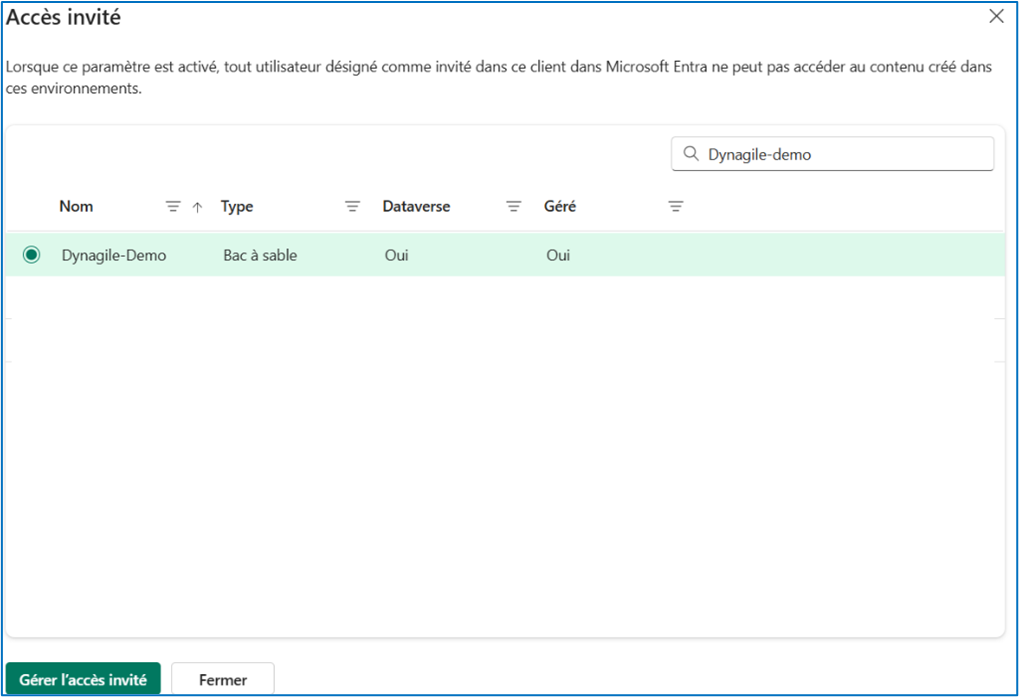Click the Géré column header
Screen dimensions: 1019x697
click(560, 207)
